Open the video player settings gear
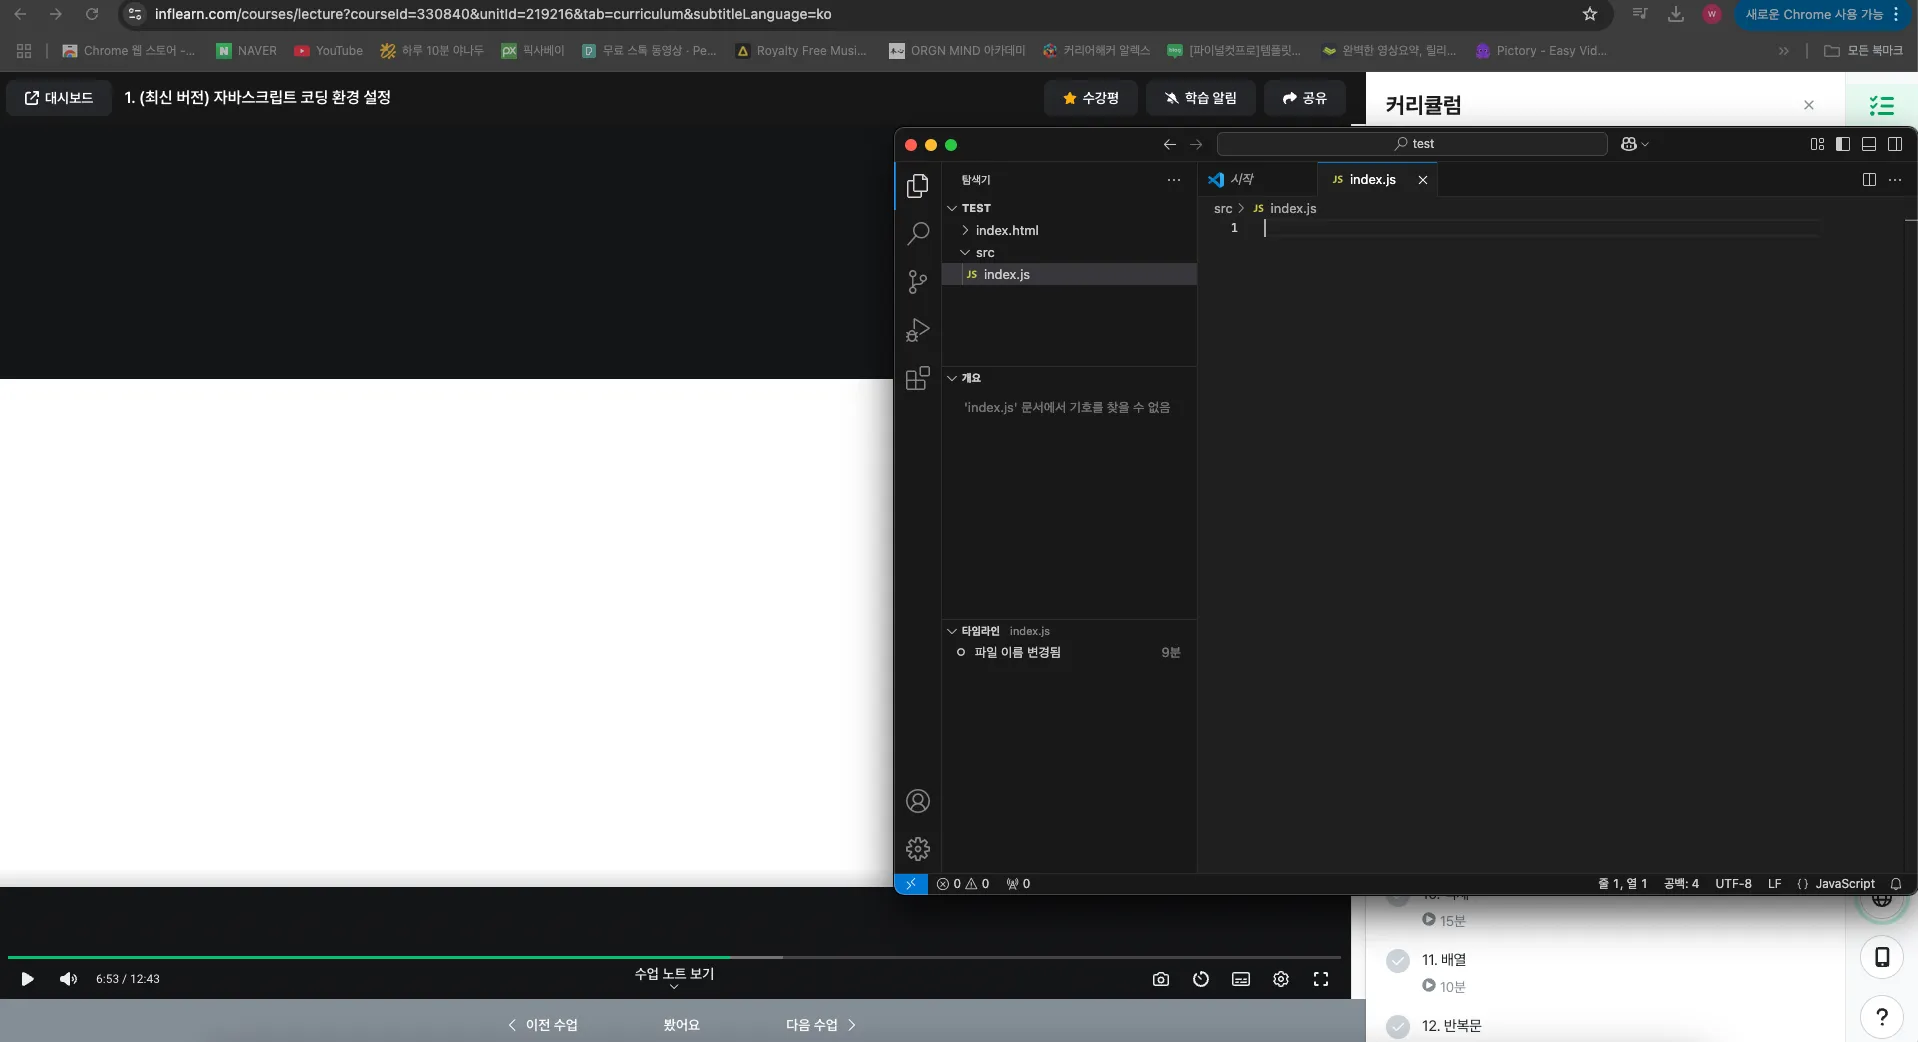 (x=1281, y=979)
